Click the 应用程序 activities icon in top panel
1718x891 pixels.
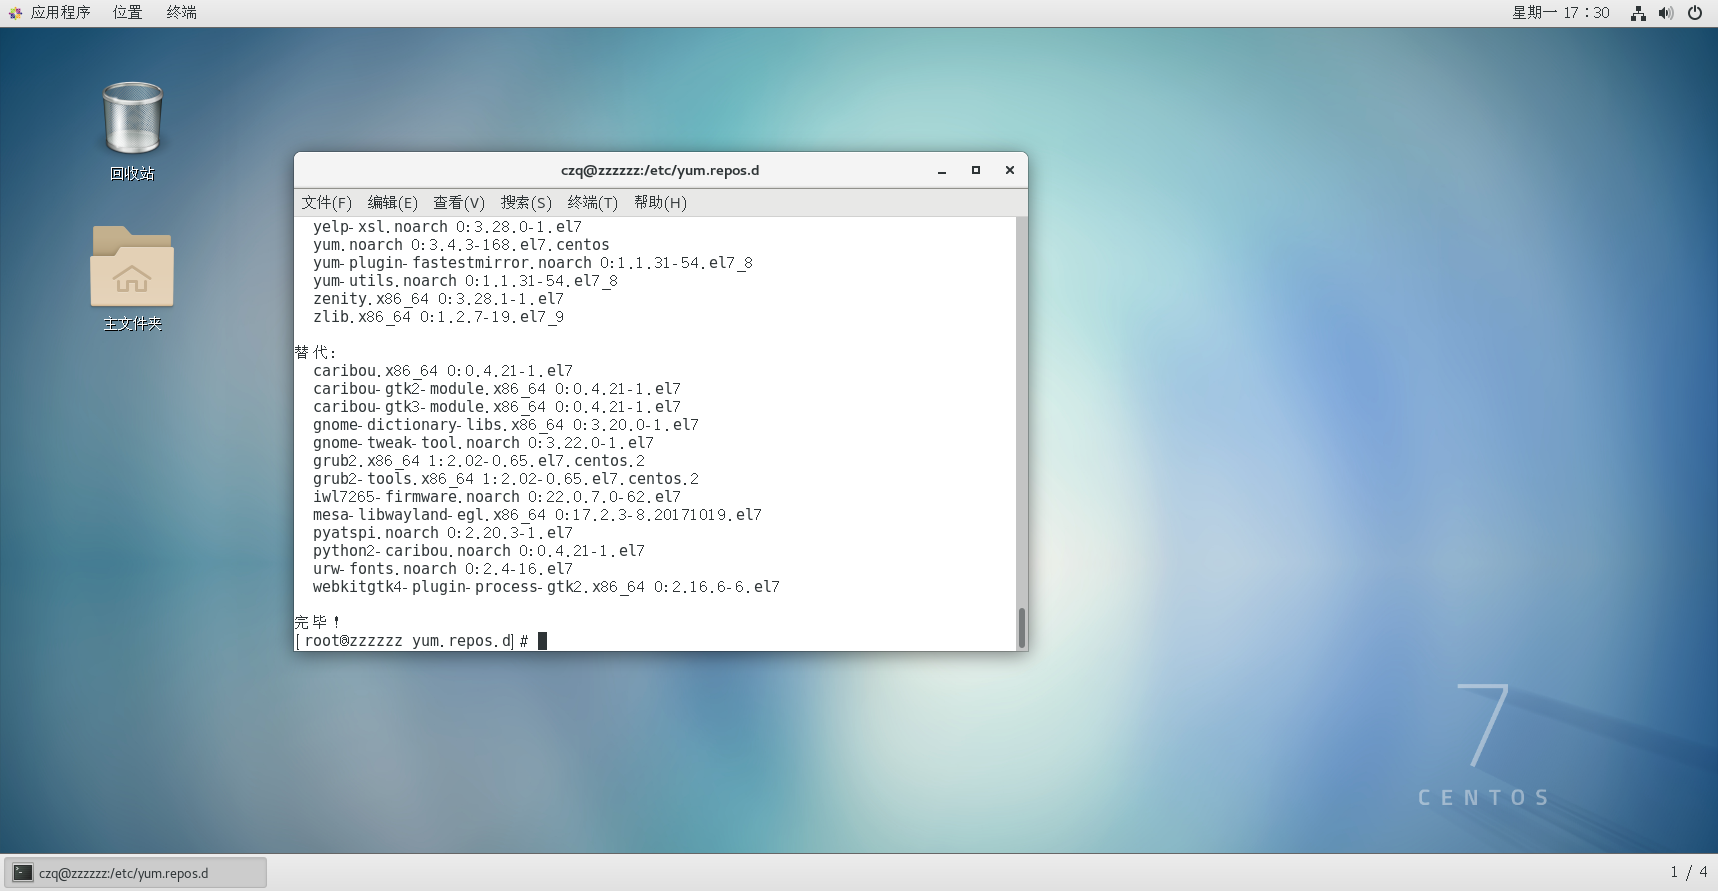pyautogui.click(x=15, y=13)
